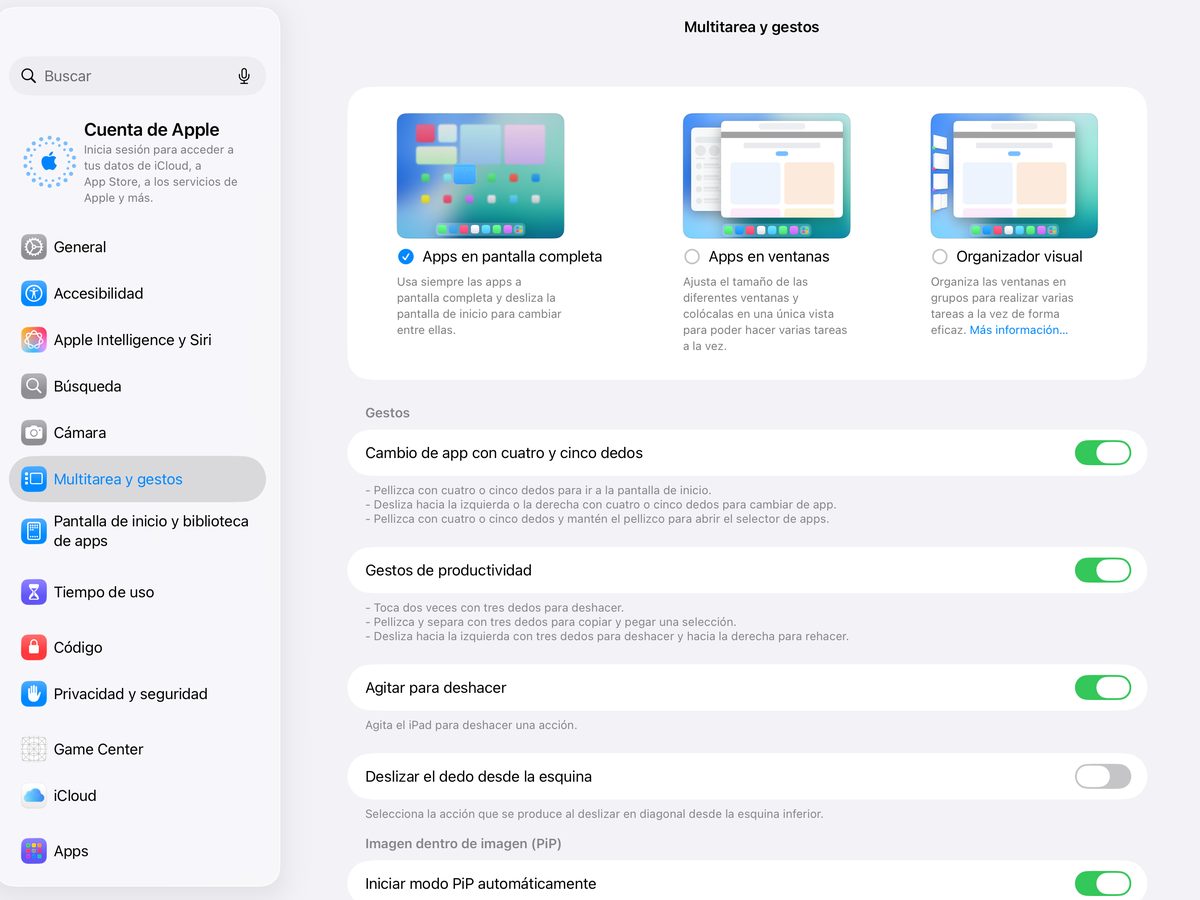The width and height of the screenshot is (1200, 900).
Task: Open Game Center settings
Action: 137,749
